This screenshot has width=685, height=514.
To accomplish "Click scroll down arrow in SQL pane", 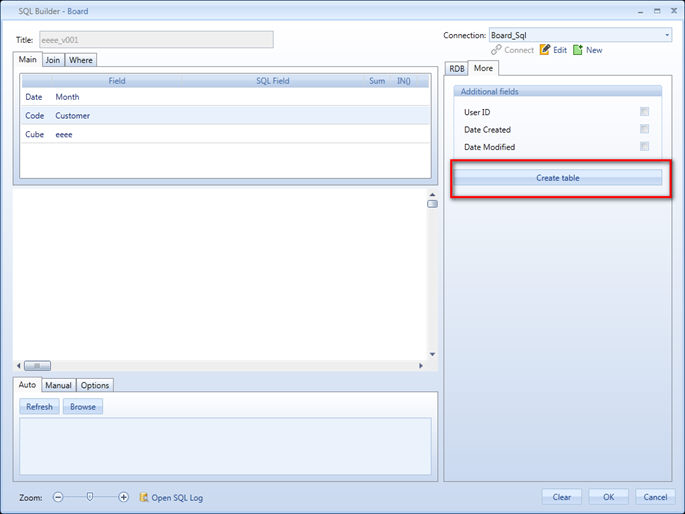I will (x=432, y=354).
